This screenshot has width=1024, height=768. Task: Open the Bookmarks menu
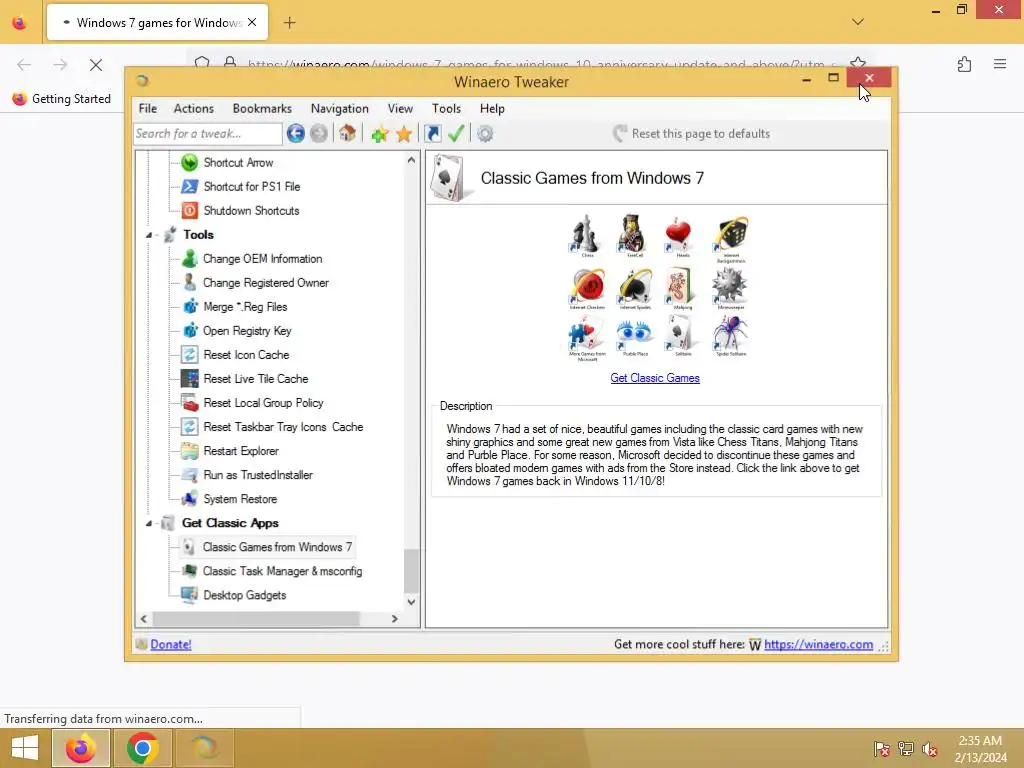click(x=262, y=108)
